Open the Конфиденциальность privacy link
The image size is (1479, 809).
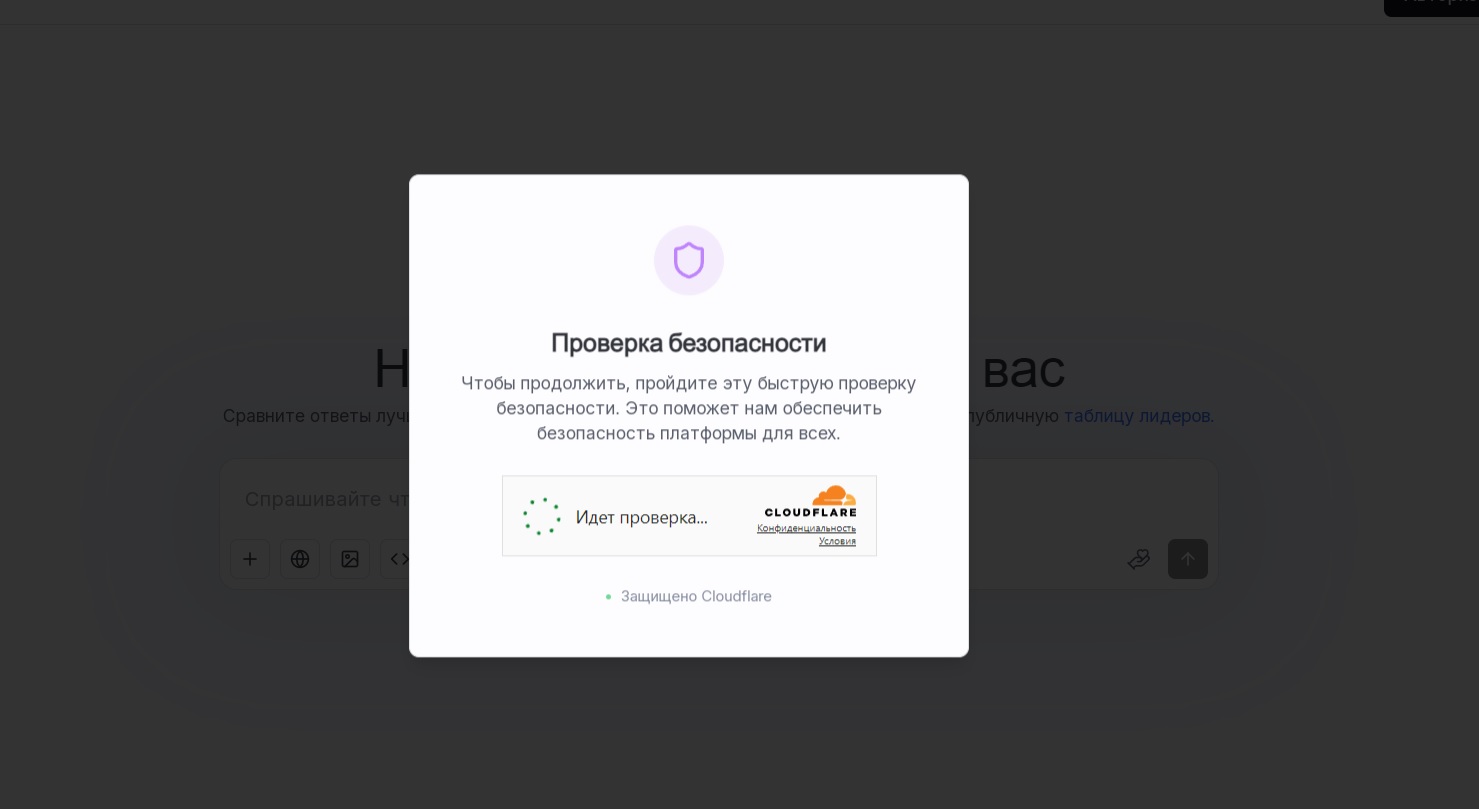(806, 528)
